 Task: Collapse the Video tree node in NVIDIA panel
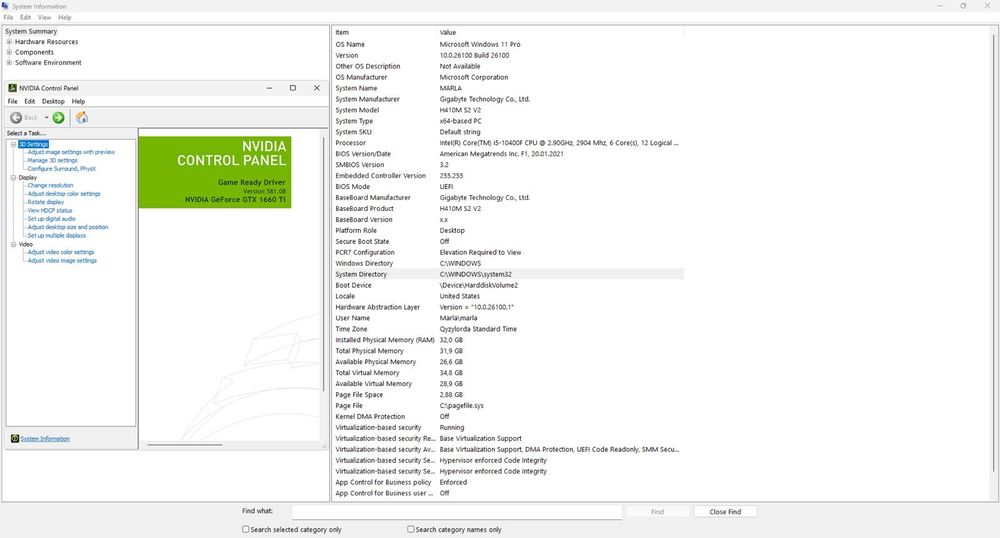[x=13, y=244]
